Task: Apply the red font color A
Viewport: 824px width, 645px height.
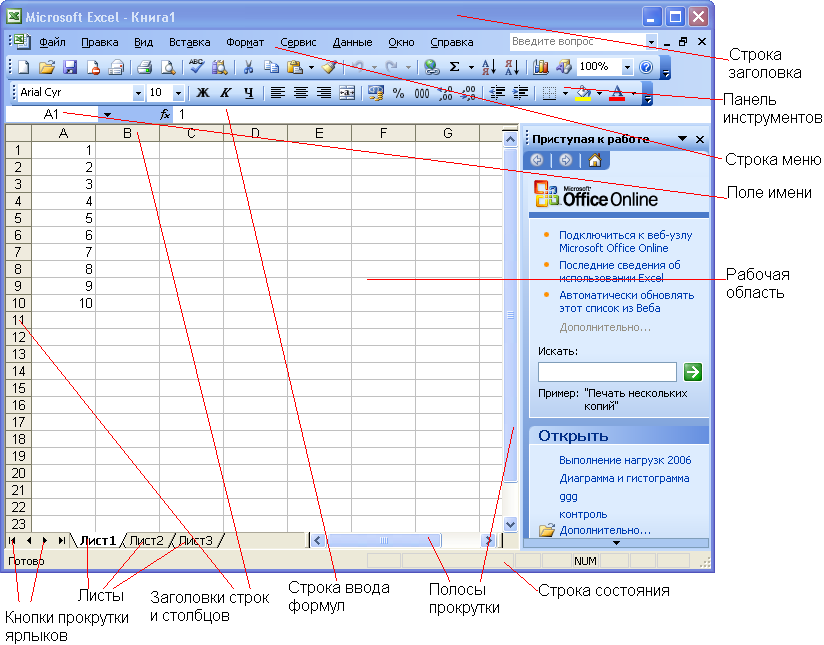Action: (618, 94)
